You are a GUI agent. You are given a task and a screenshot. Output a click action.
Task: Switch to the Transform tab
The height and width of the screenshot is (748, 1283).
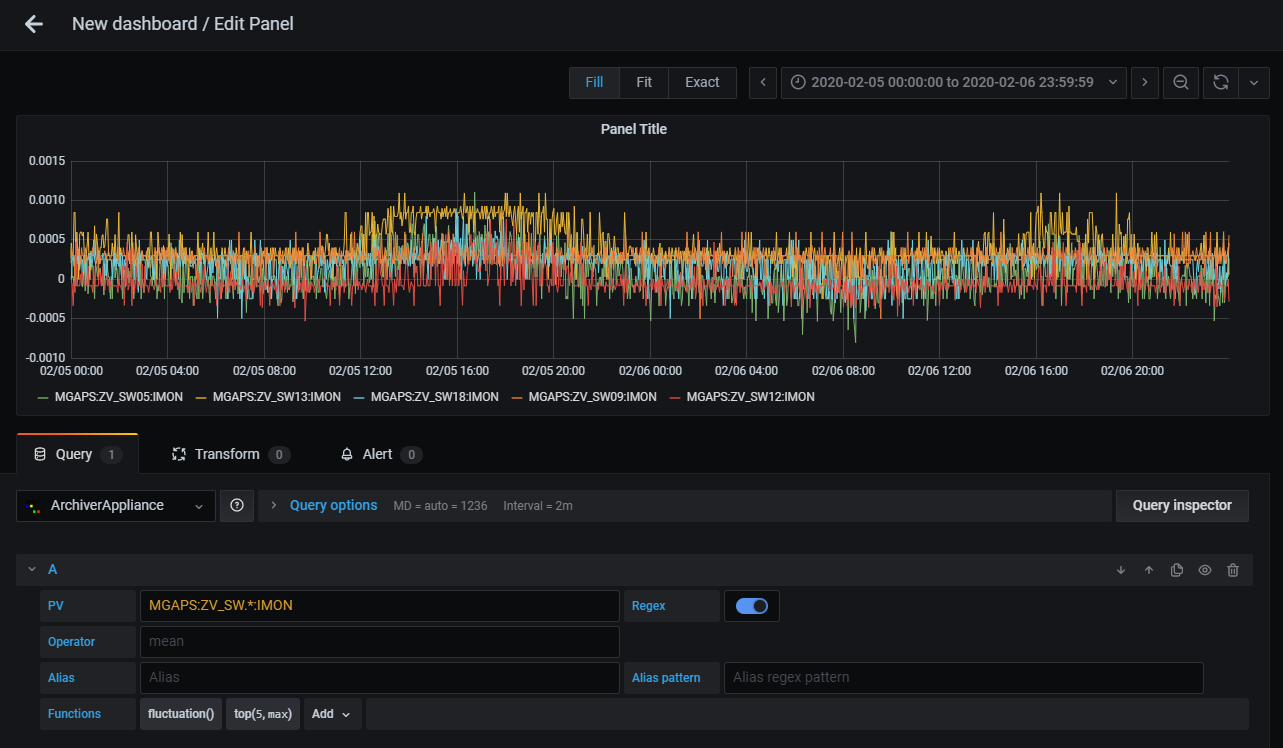click(x=229, y=454)
